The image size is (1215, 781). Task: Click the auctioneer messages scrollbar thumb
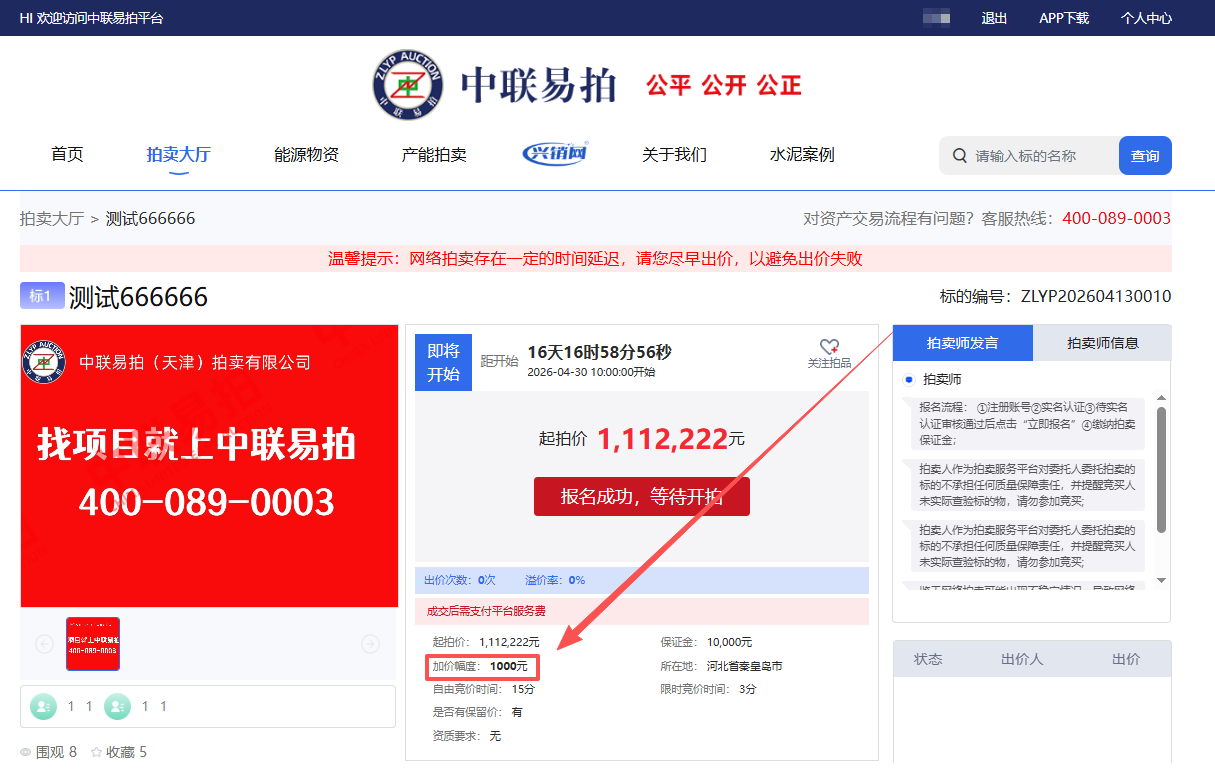coord(1161,470)
